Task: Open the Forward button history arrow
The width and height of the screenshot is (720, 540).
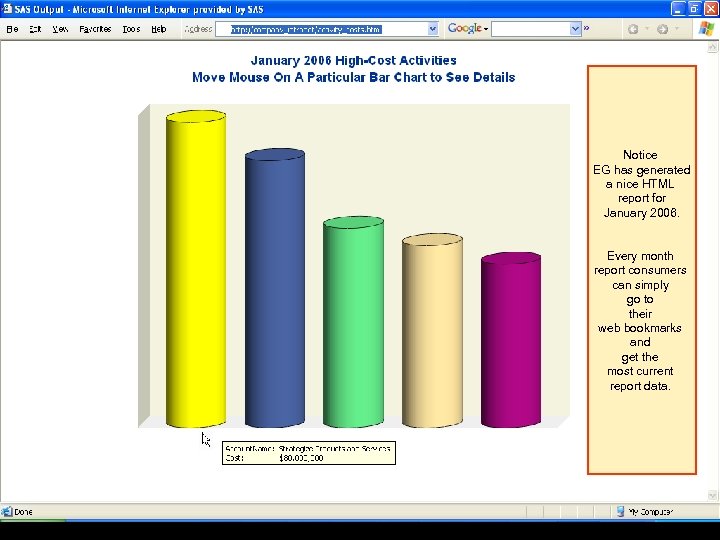Action: pos(676,29)
